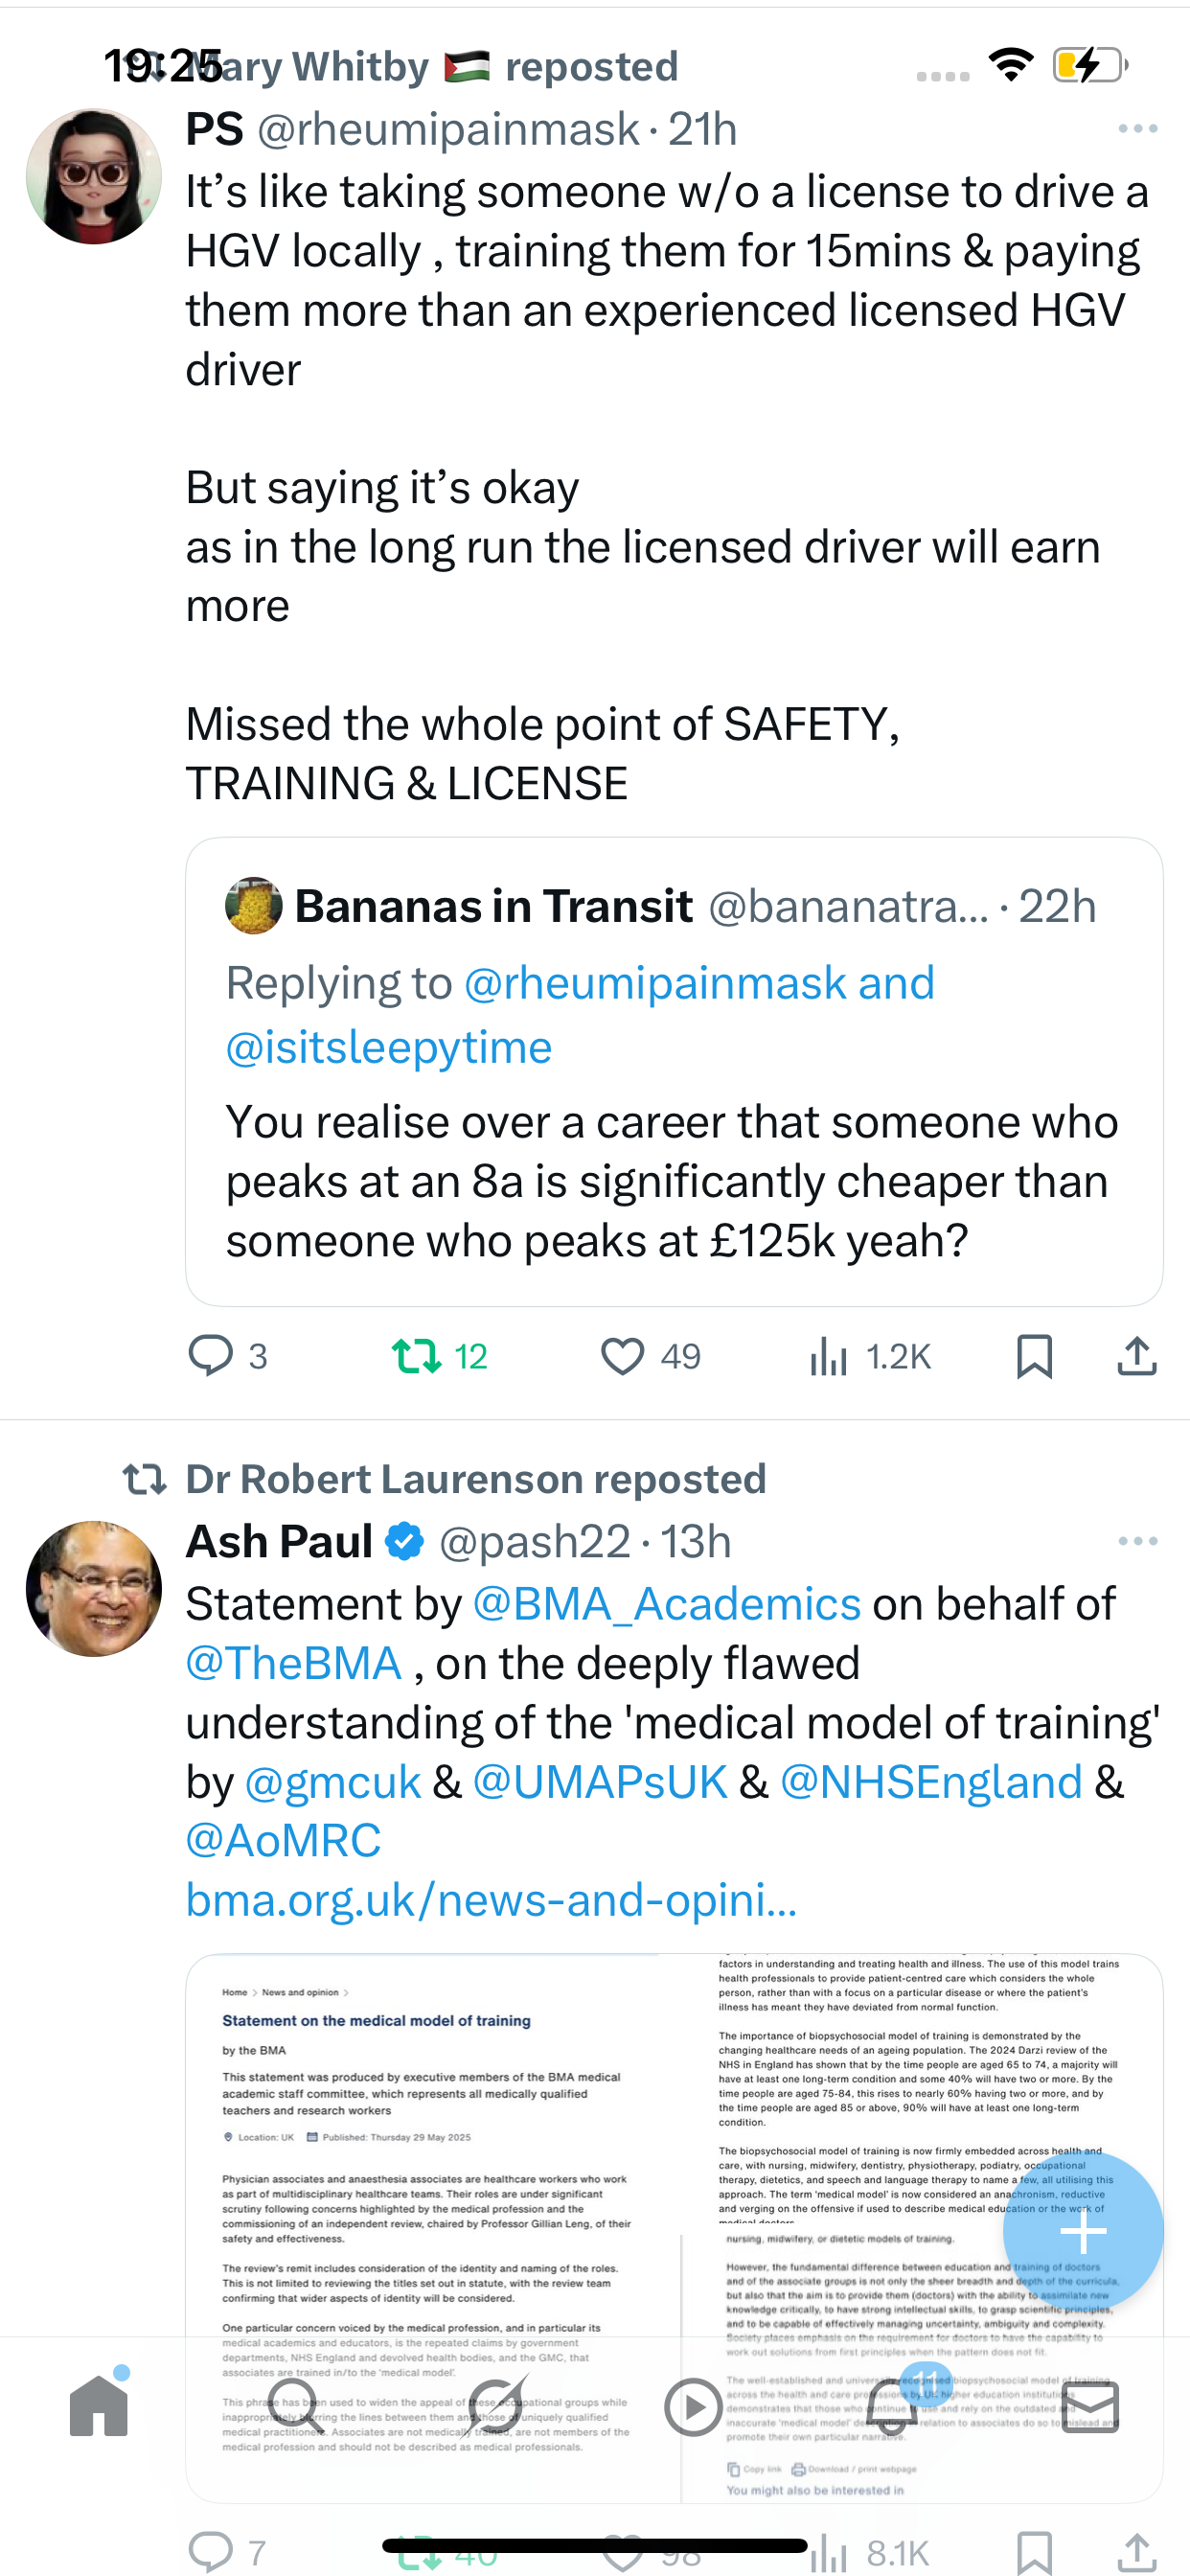
Task: Share the PS tweet via upload icon
Action: [1136, 1356]
